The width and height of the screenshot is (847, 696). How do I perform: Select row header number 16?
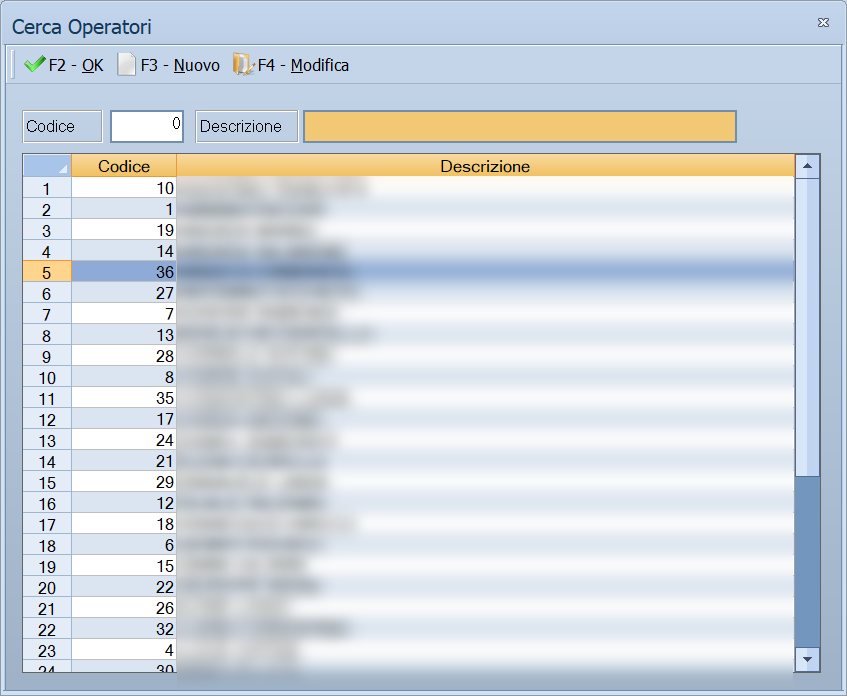point(47,503)
